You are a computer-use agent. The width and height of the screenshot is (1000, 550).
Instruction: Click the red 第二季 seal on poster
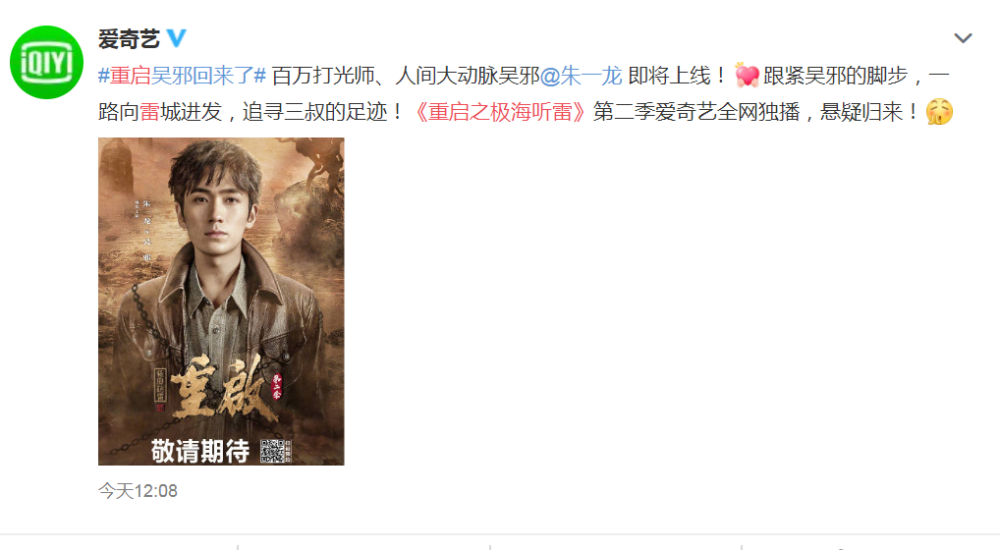(277, 385)
